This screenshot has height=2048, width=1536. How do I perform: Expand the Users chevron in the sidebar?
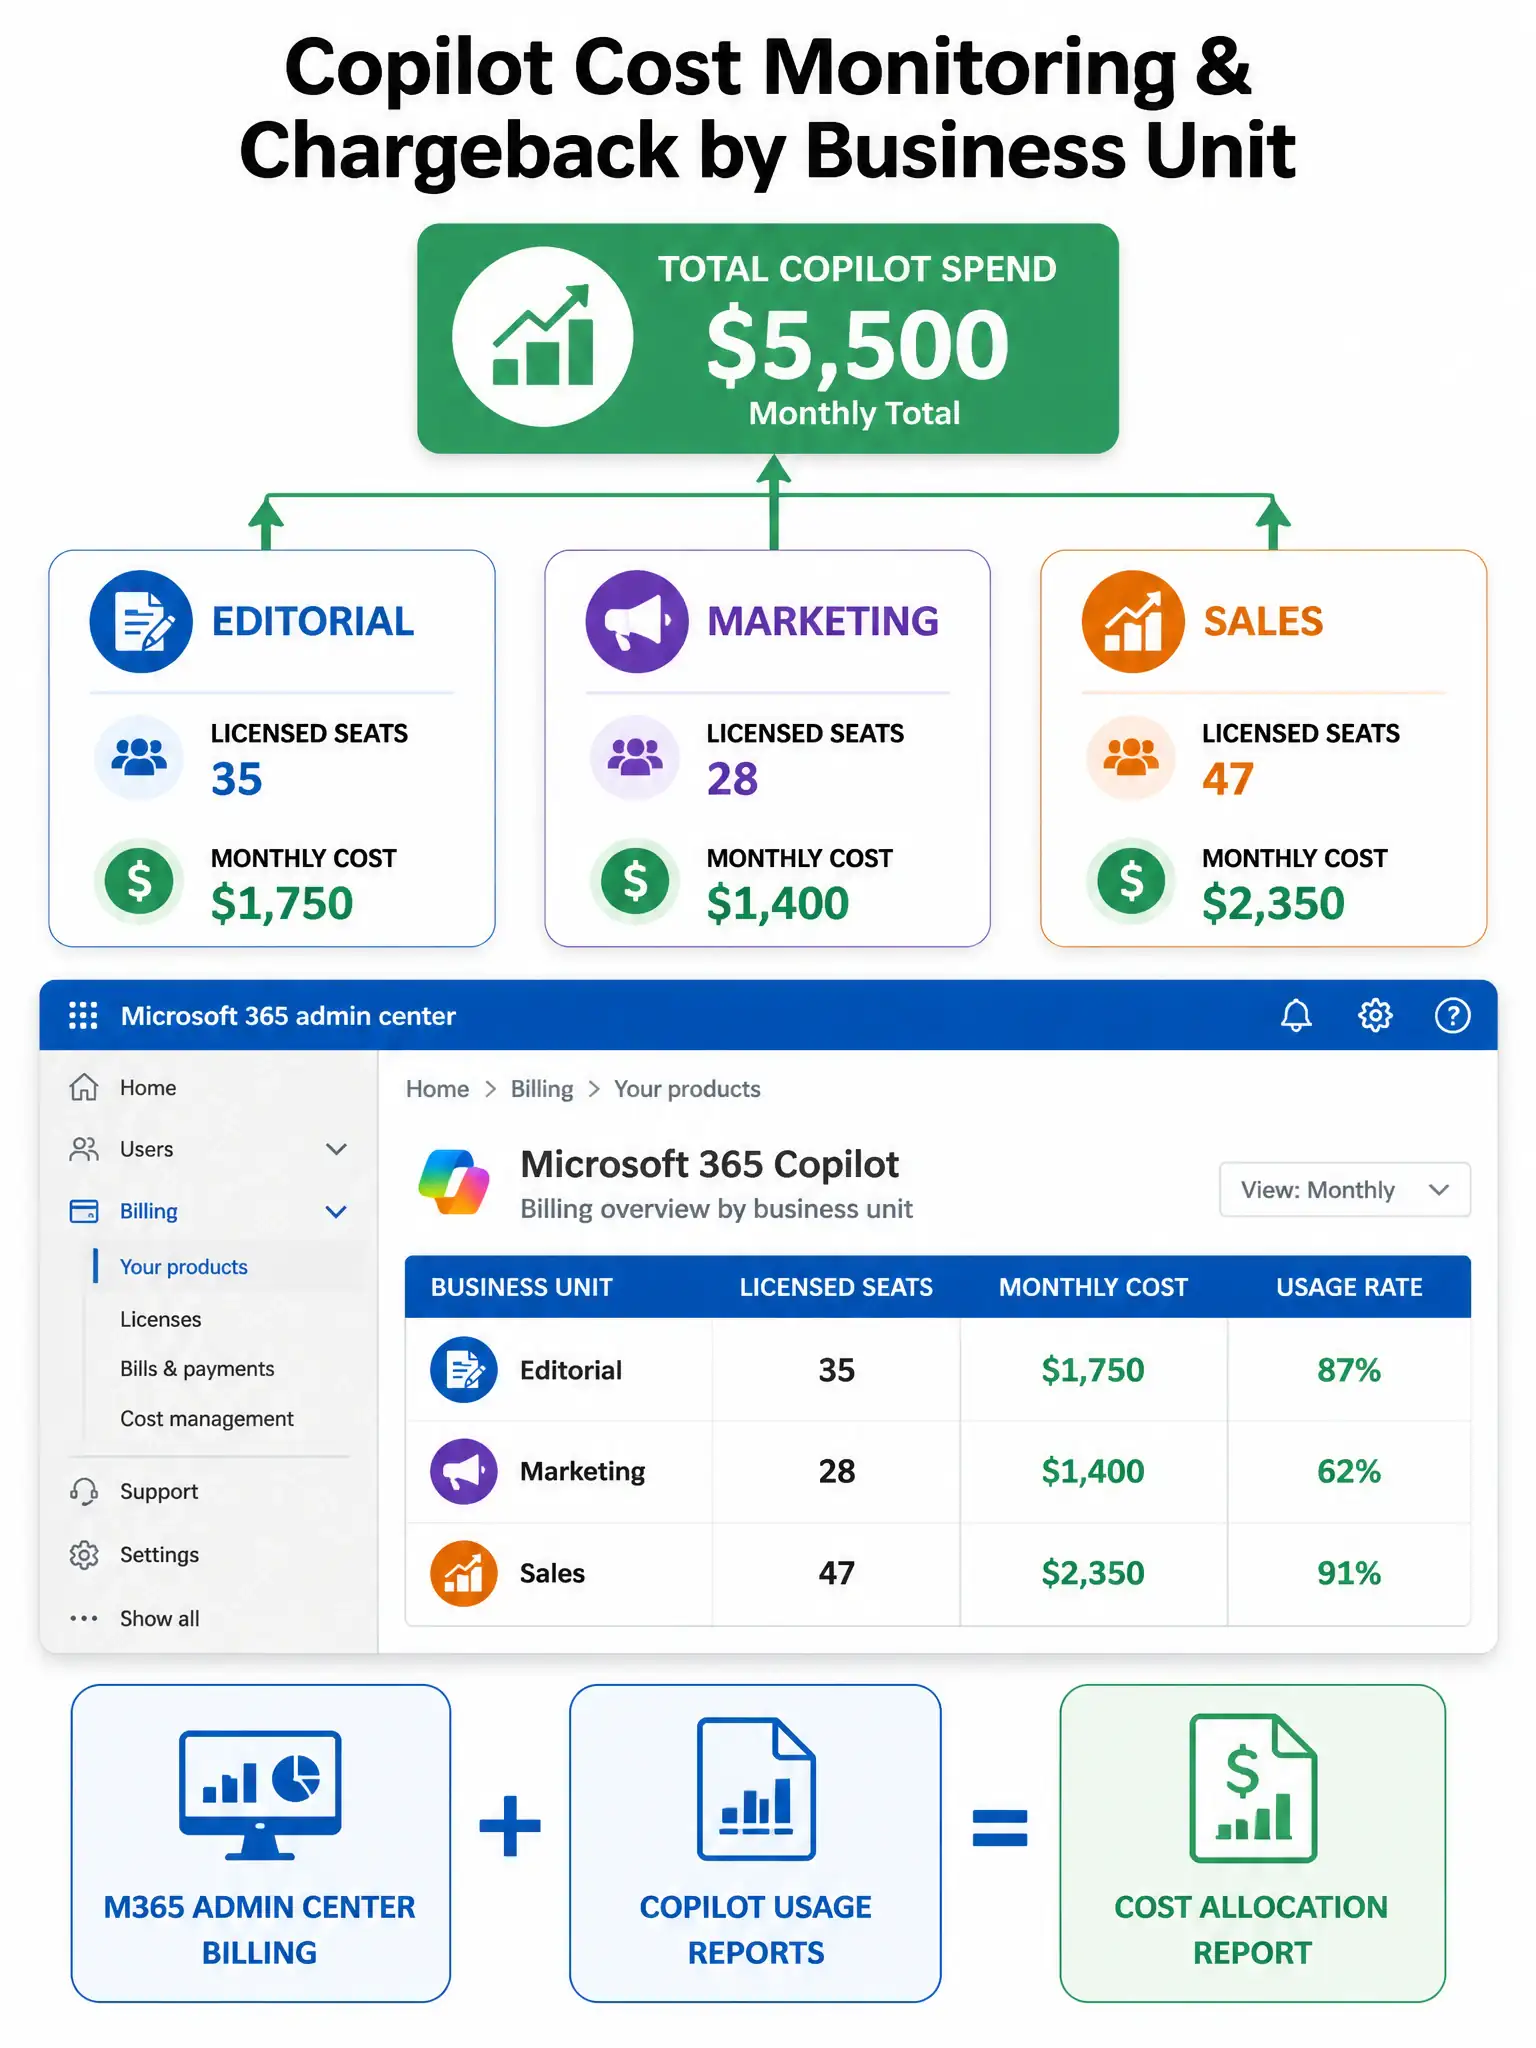pyautogui.click(x=337, y=1149)
